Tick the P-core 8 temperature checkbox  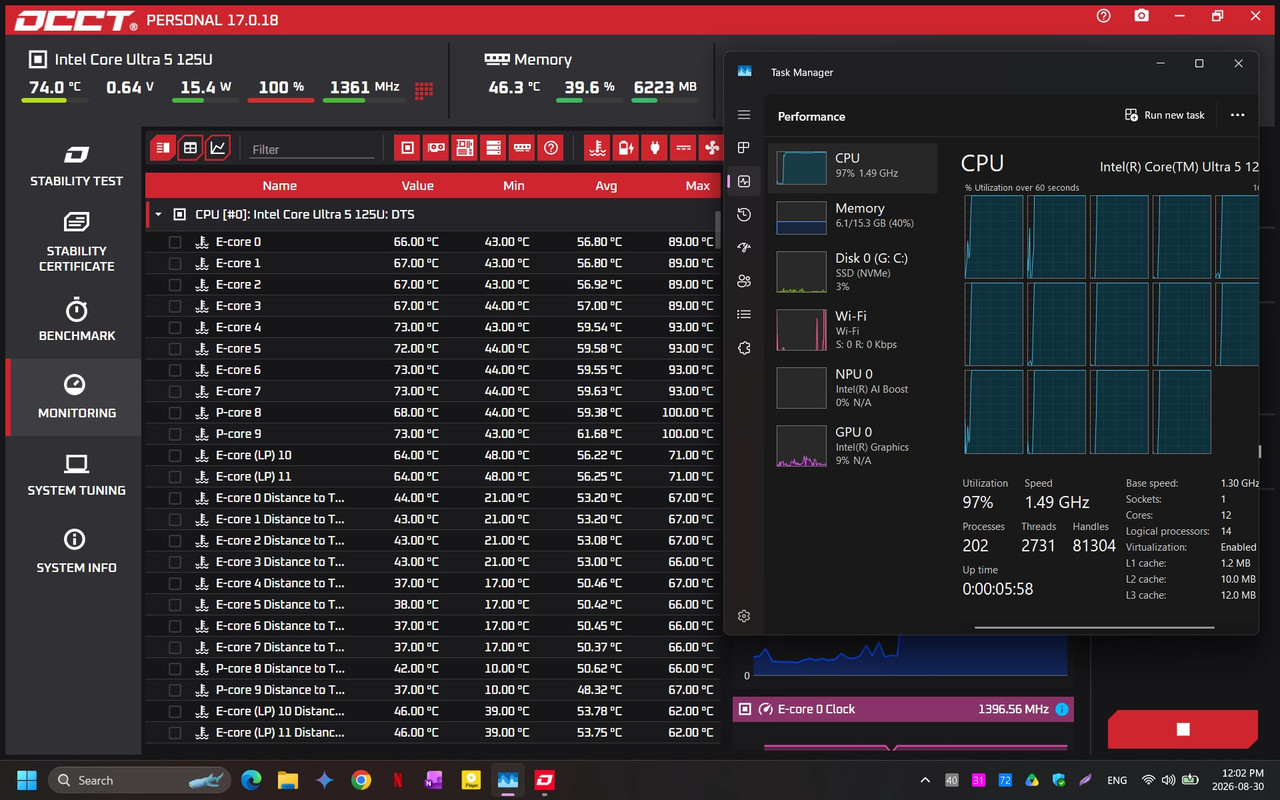click(175, 413)
